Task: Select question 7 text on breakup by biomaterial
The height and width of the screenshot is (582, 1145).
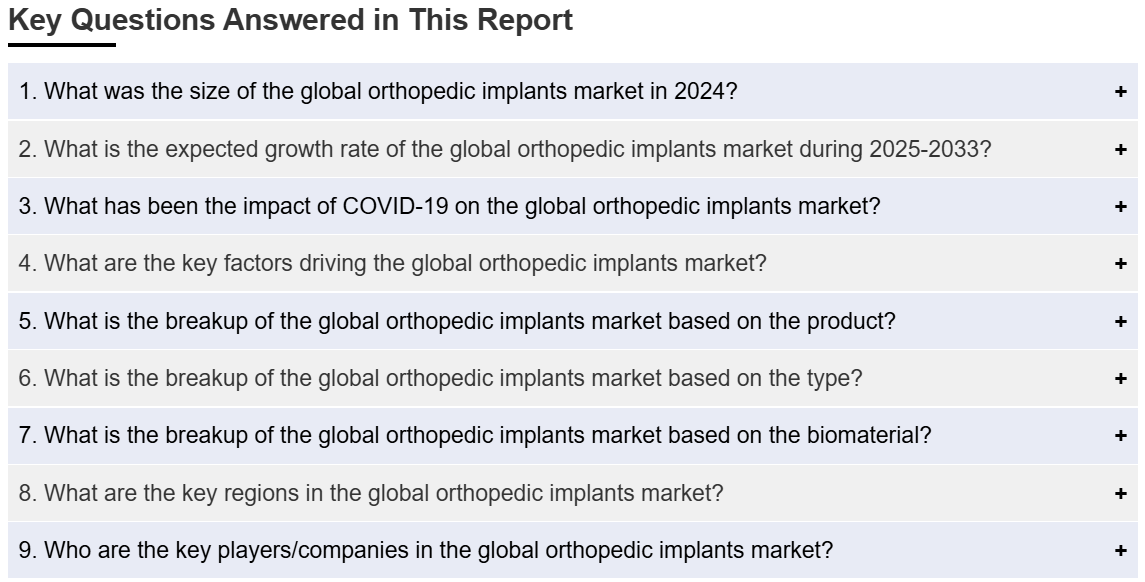Action: coord(475,436)
